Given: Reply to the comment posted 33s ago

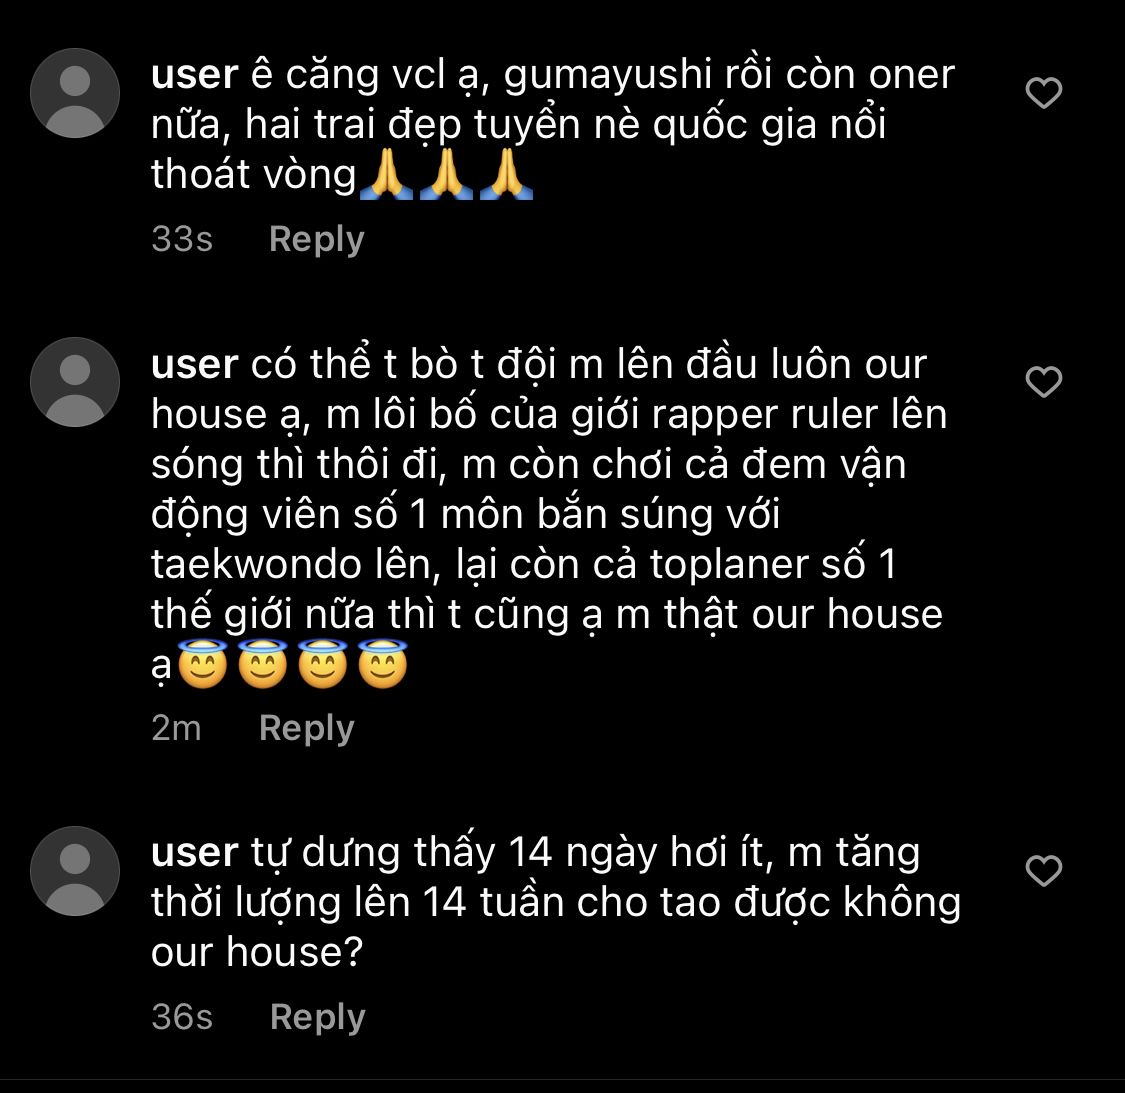Looking at the screenshot, I should point(316,239).
